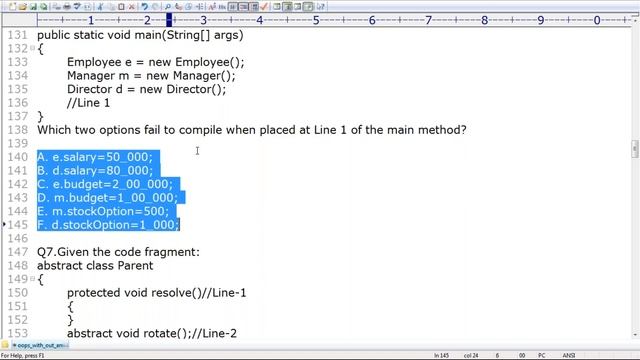This screenshot has height=360, width=640.
Task: Click the Replace icon
Action: point(177,7)
